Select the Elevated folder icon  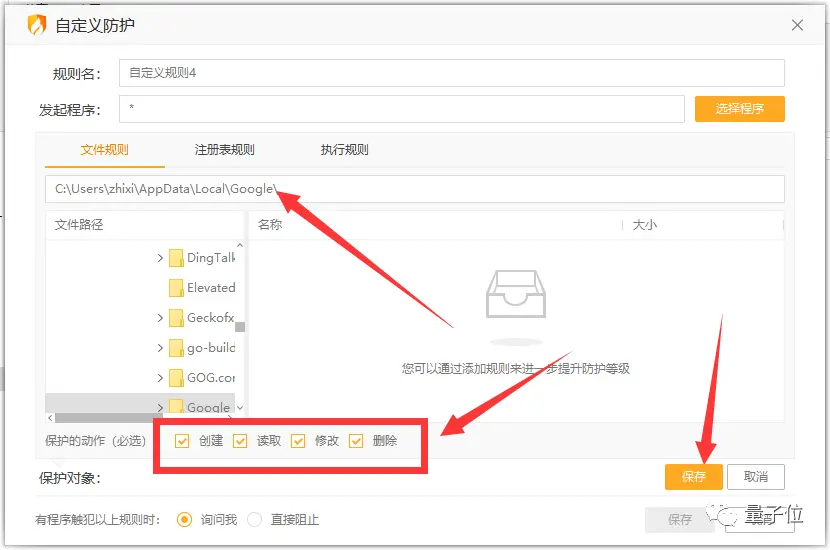(x=176, y=288)
